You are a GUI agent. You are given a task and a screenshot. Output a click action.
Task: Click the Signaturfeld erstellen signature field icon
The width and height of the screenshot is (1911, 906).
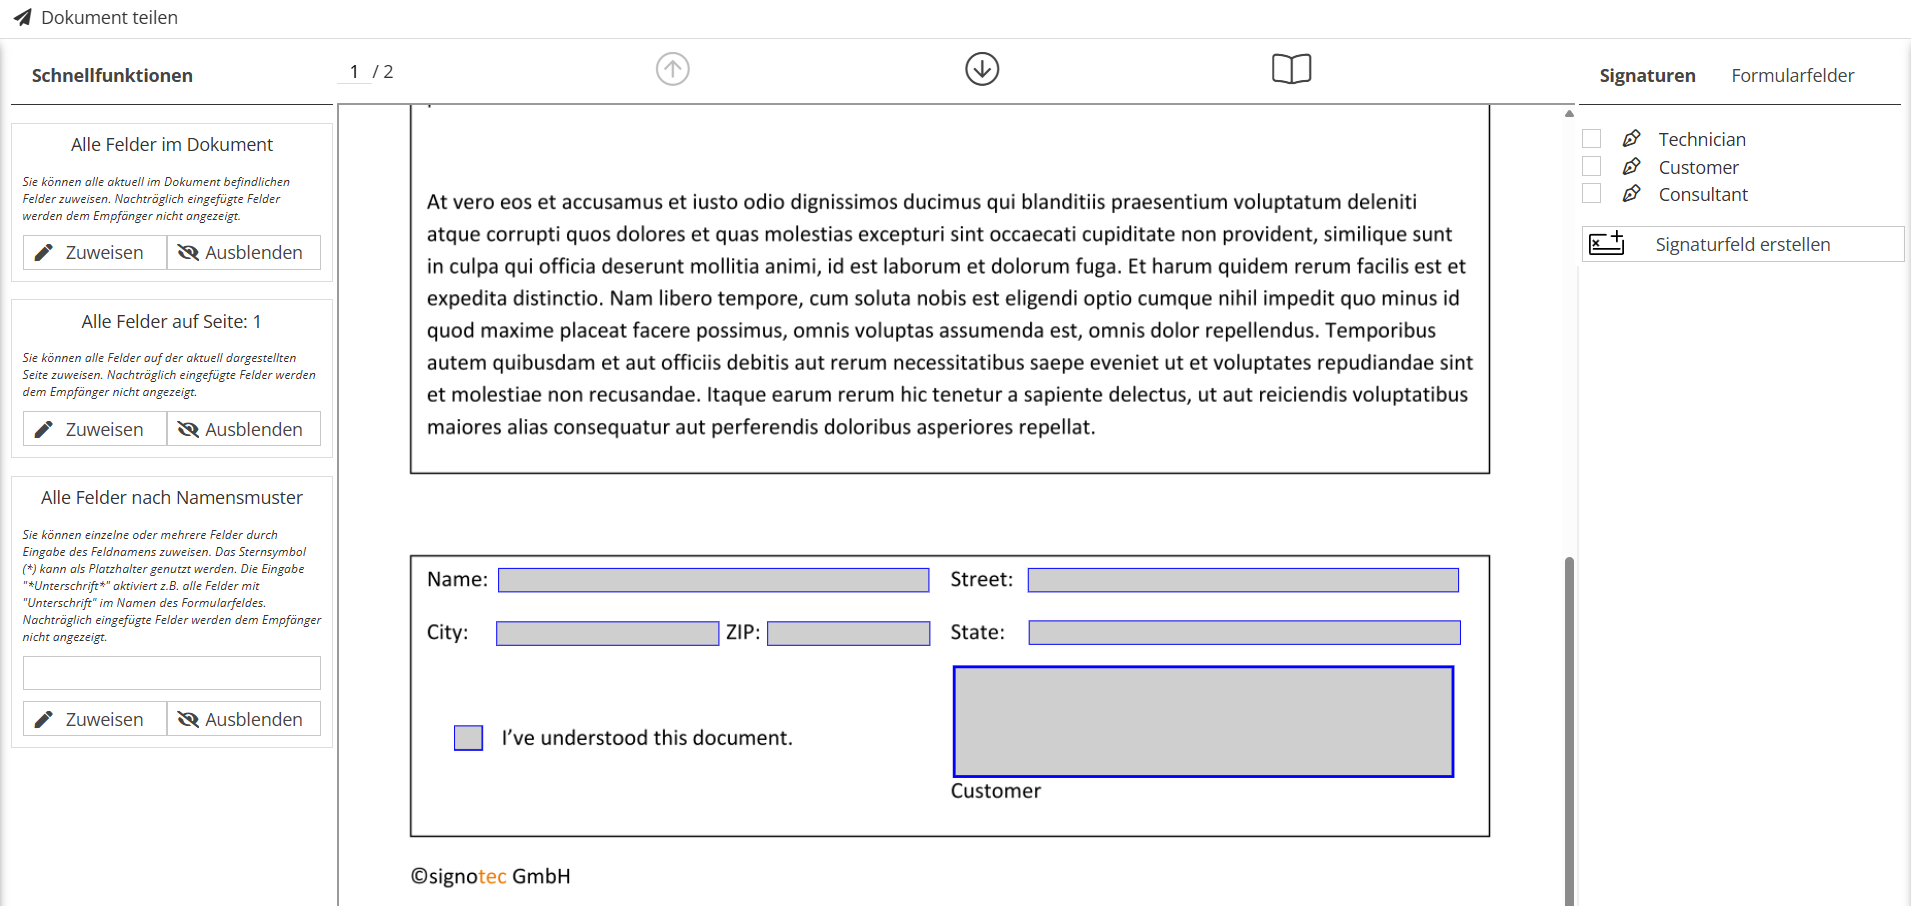pos(1607,243)
